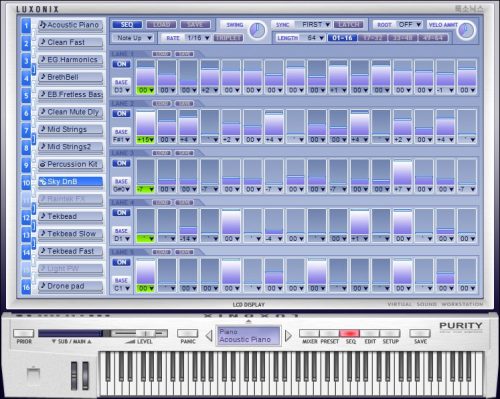Select the Drone pad preset slot
This screenshot has width=500, height=399.
(70, 286)
